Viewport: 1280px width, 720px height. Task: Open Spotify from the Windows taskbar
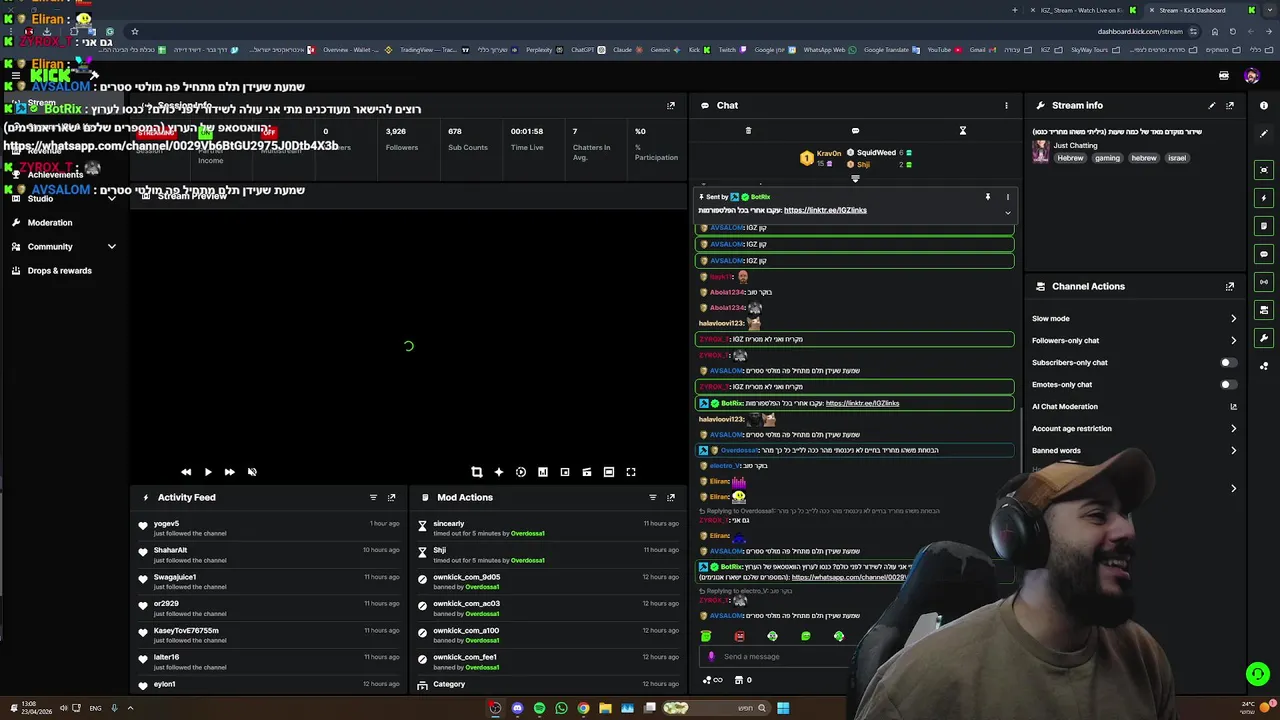point(539,708)
